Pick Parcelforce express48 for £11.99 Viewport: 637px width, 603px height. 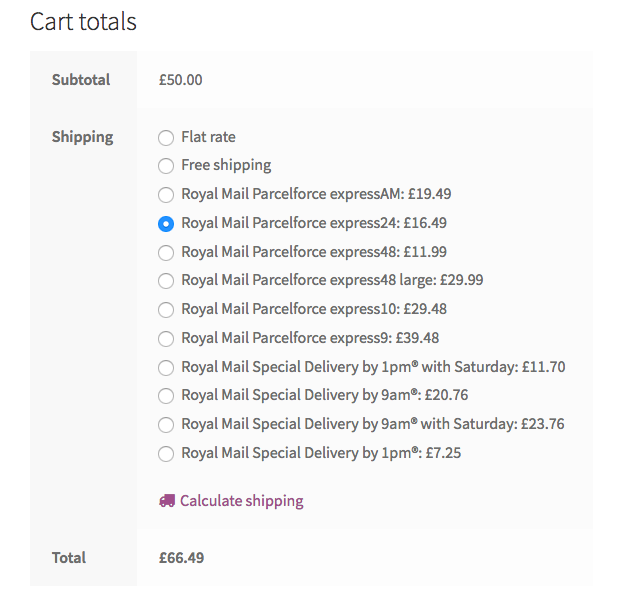tap(166, 252)
